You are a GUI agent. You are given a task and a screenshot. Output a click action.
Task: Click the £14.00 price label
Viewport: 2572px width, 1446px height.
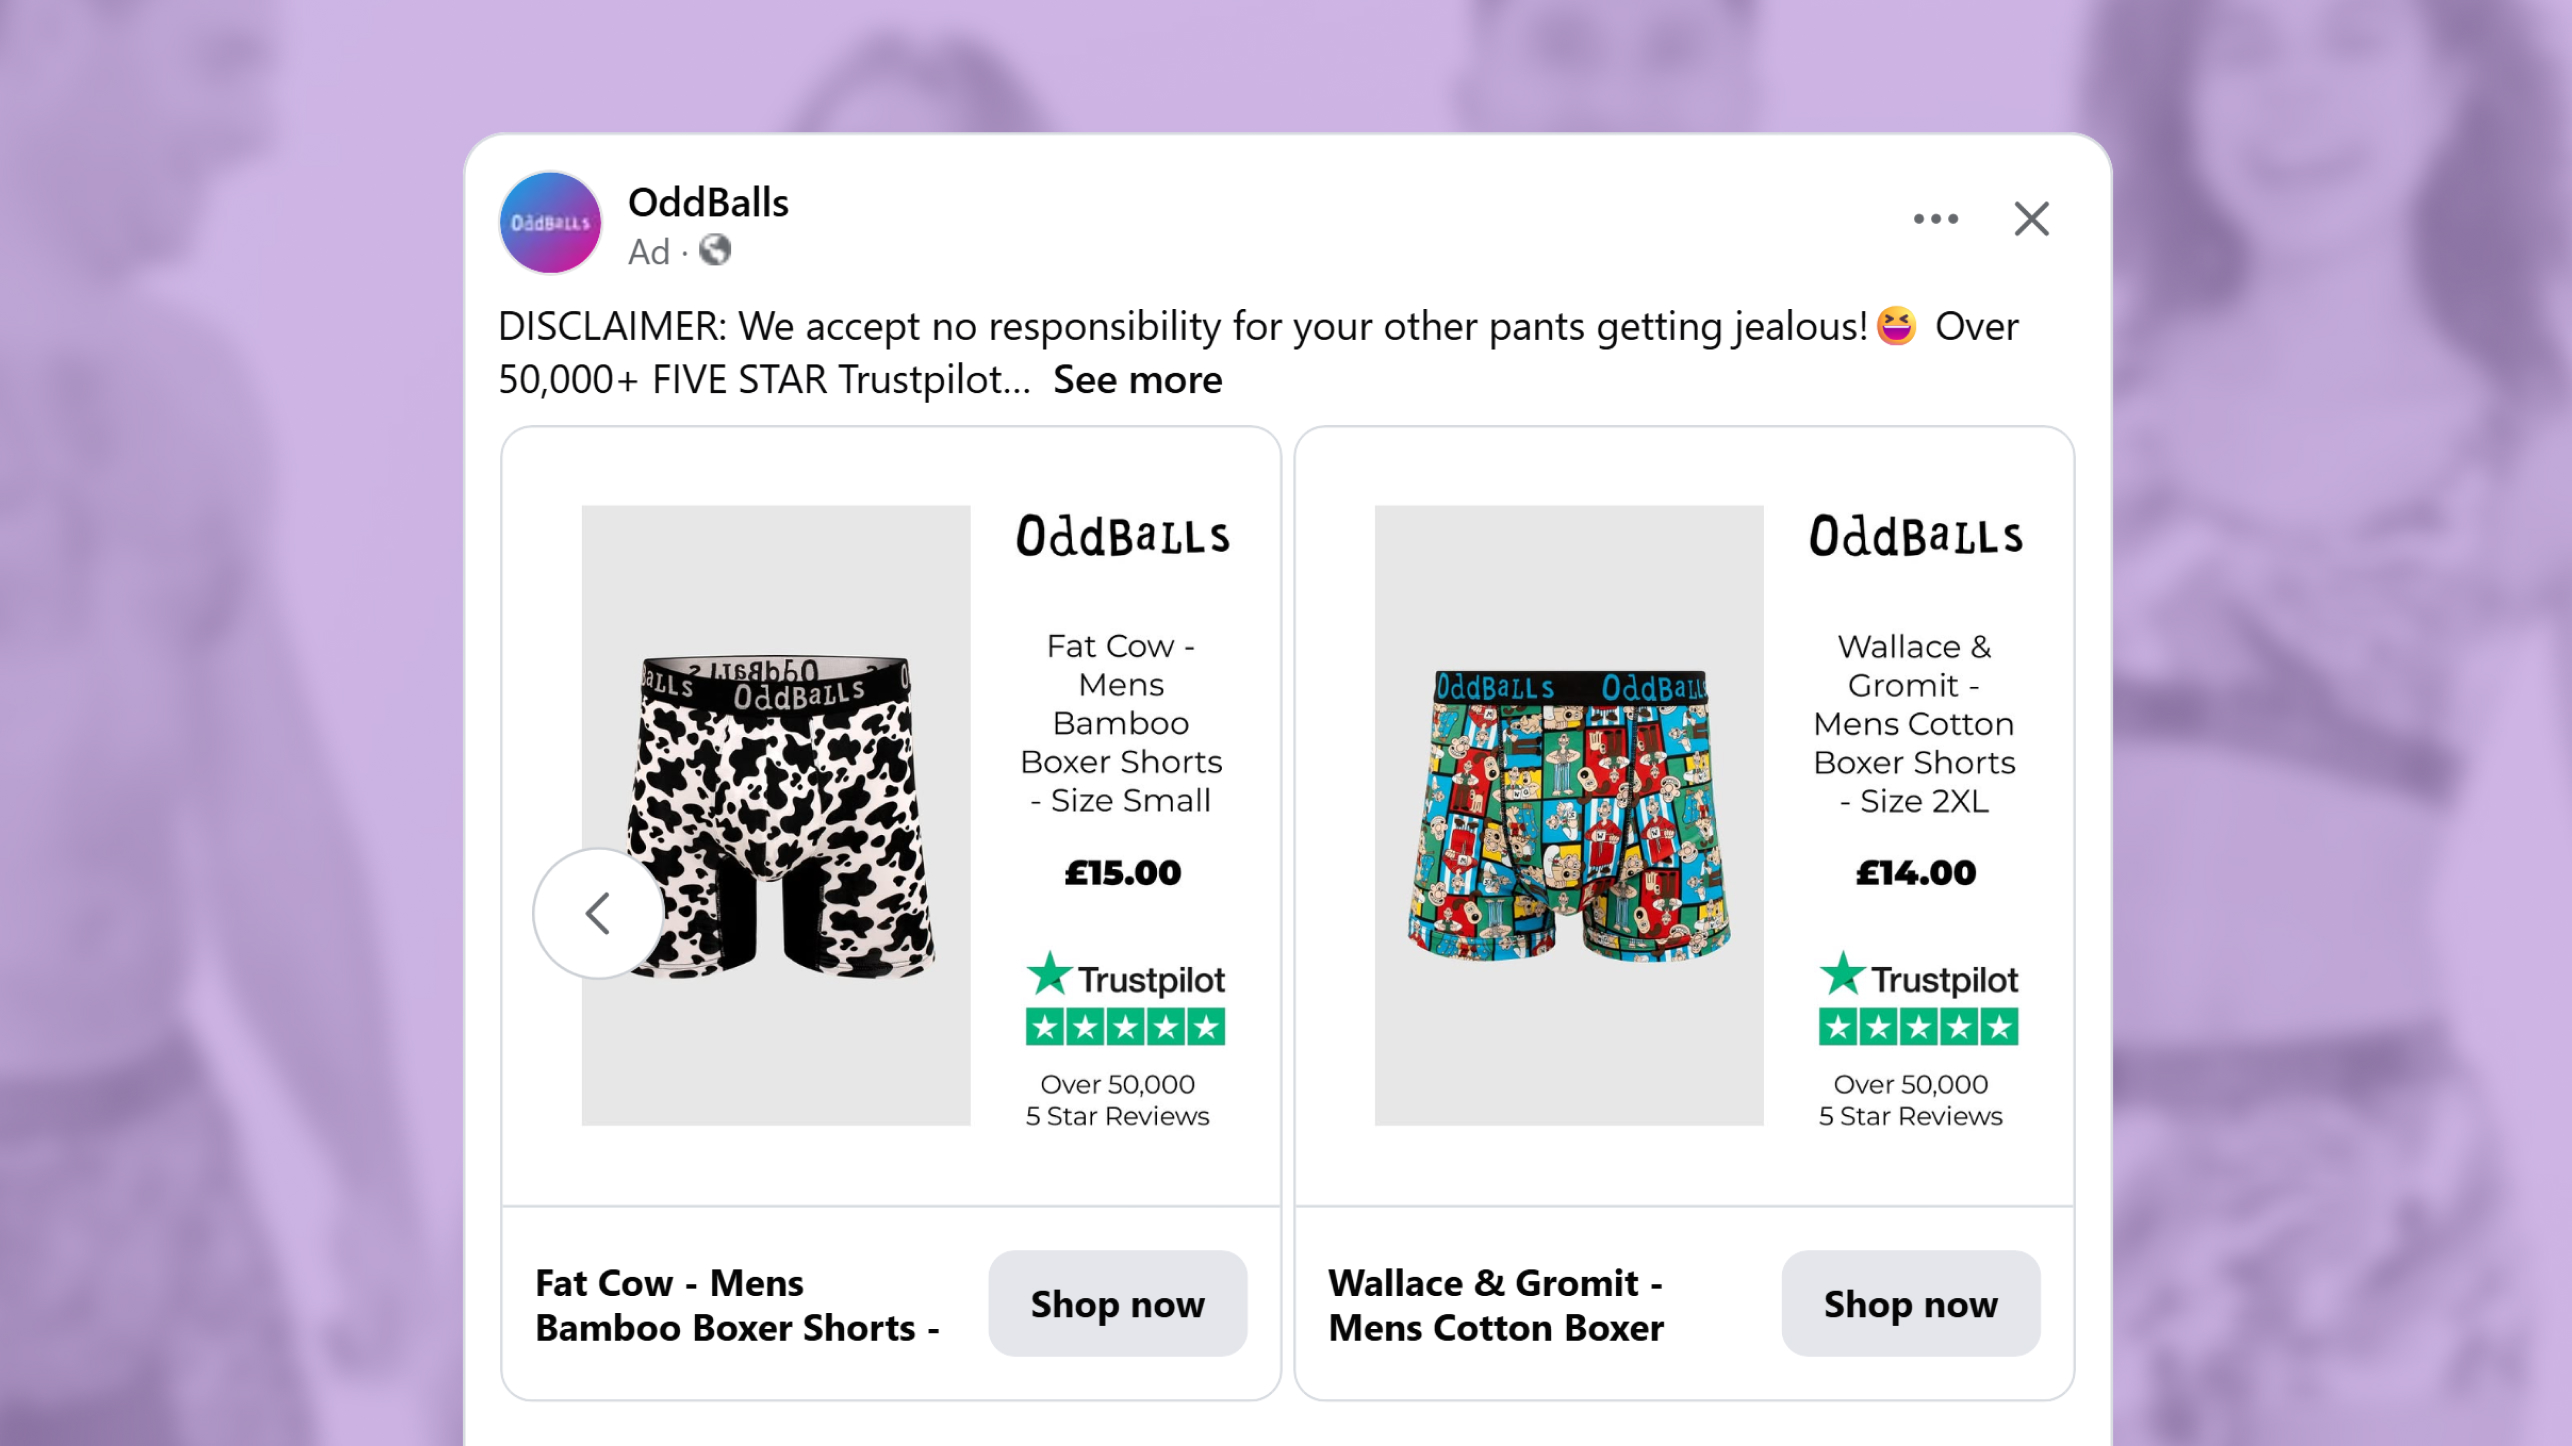[1915, 873]
